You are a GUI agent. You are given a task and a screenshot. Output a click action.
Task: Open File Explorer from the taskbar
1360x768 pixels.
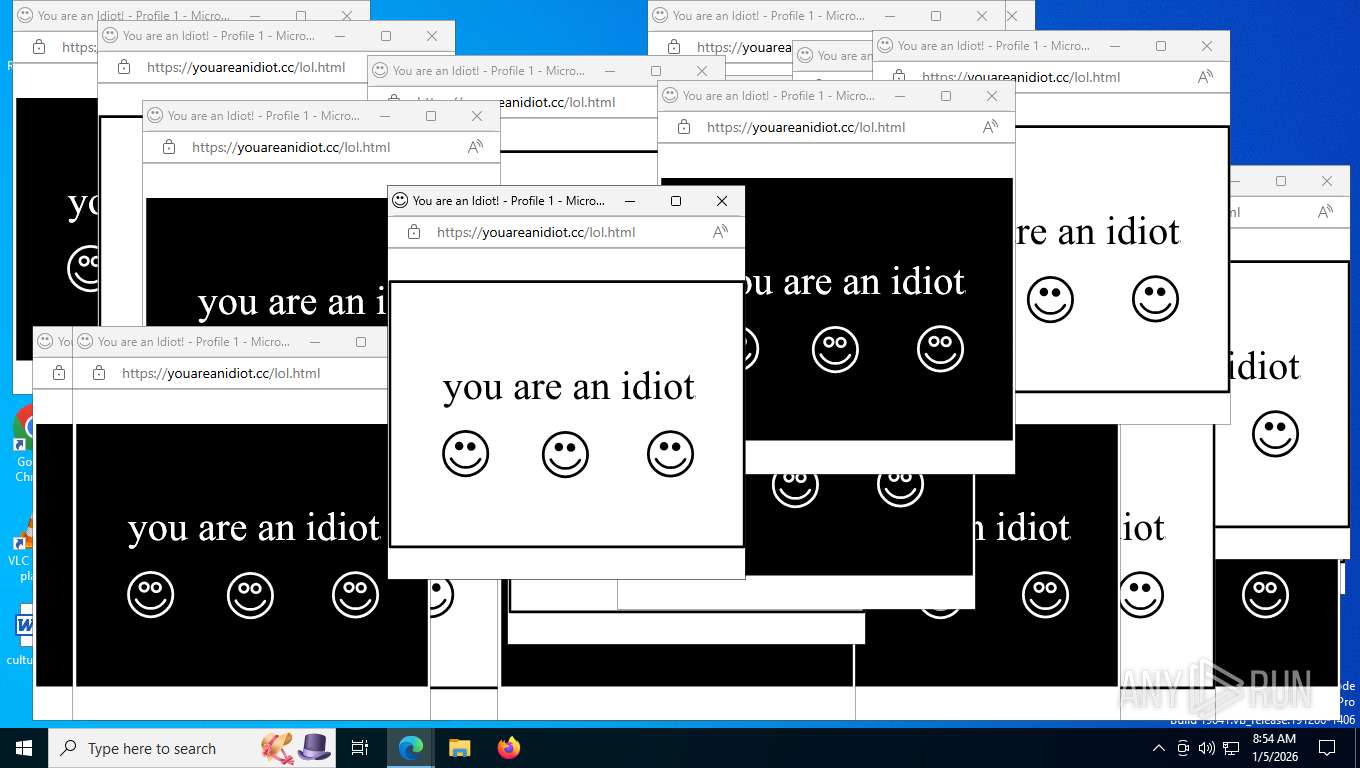pyautogui.click(x=459, y=748)
